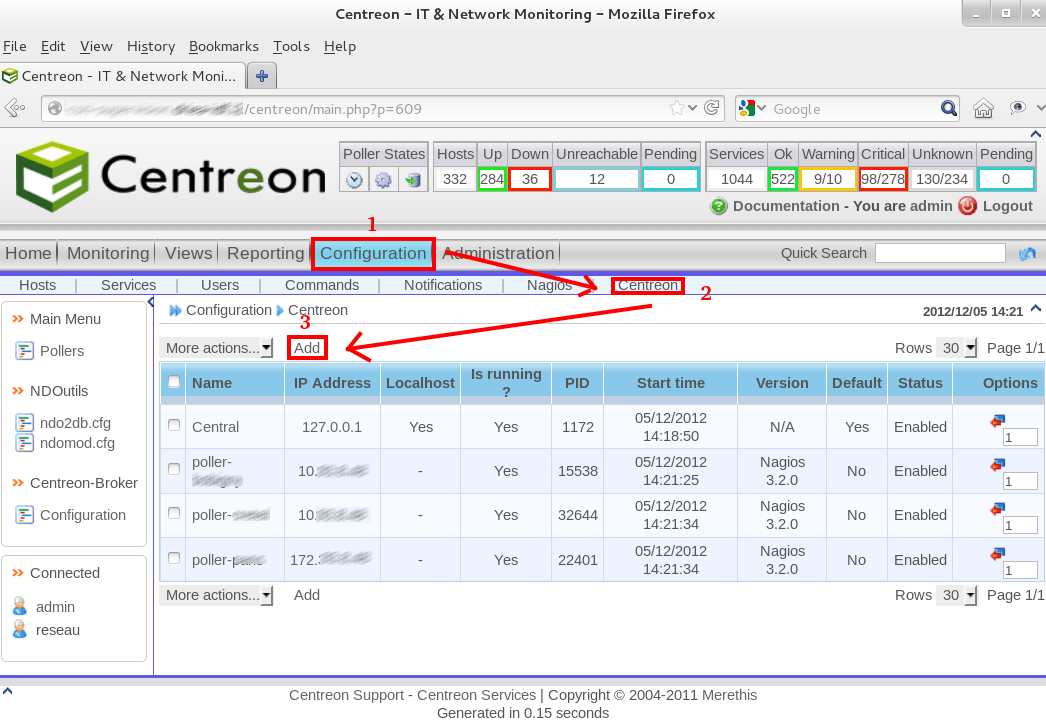Tick the select-all checkbox in the table header
The image size is (1046, 724).
[173, 382]
